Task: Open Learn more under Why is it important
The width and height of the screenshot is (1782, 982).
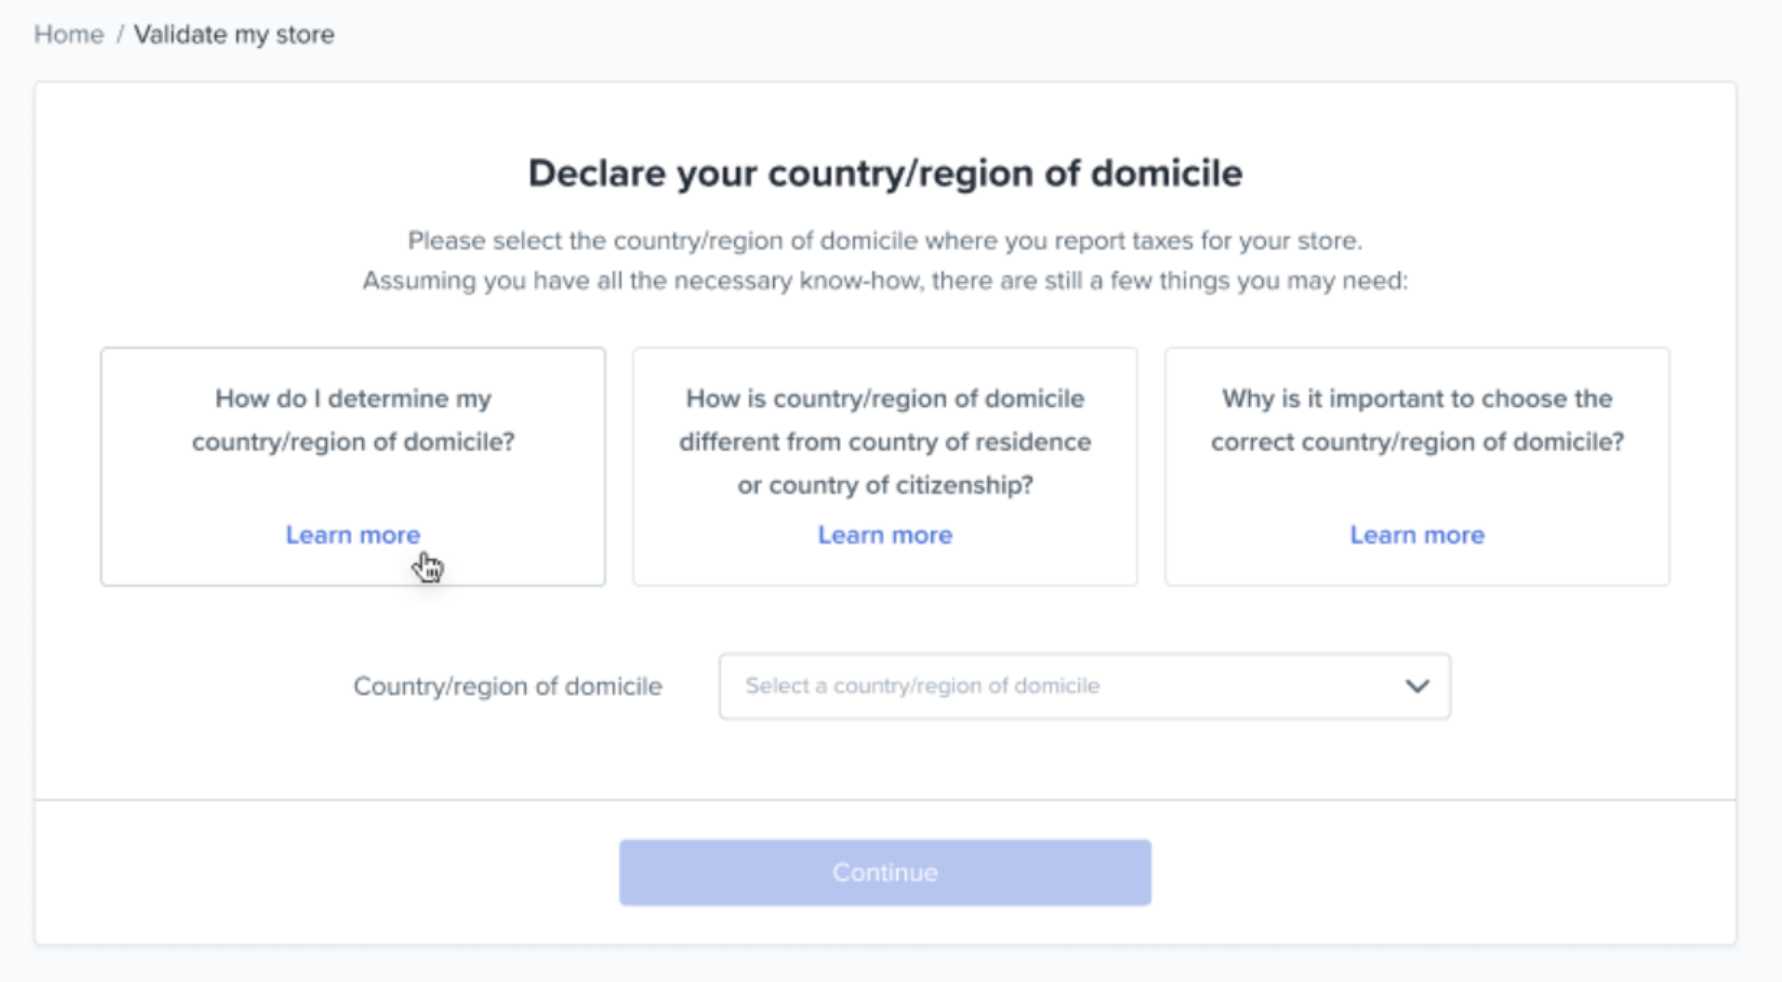Action: pos(1417,535)
